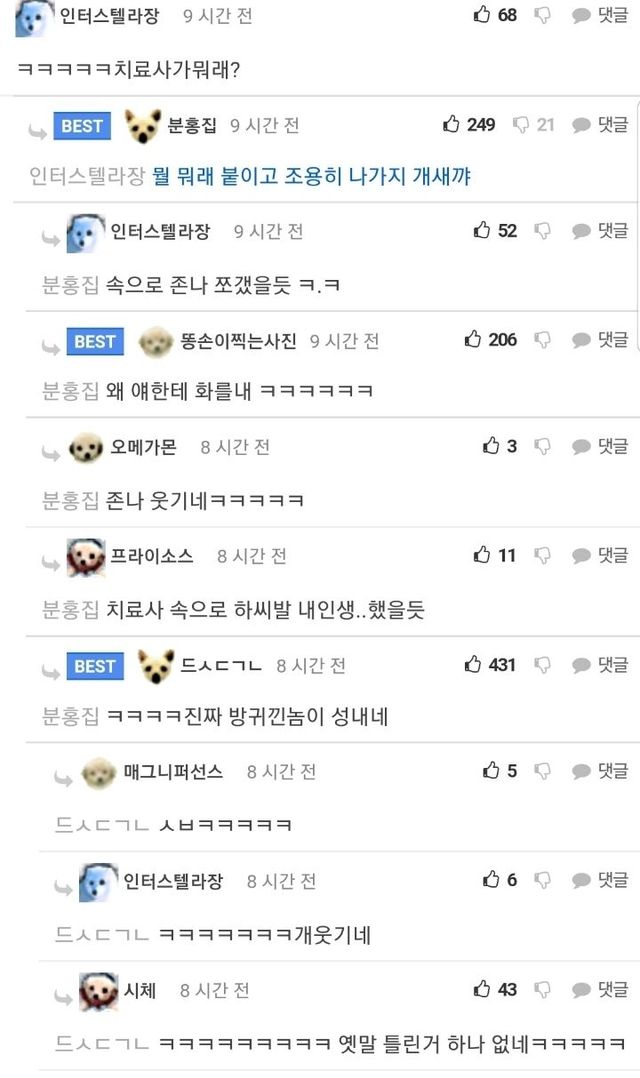This screenshot has width=640, height=1078.
Task: Reply via 댓글 on the top comment
Action: click(600, 15)
